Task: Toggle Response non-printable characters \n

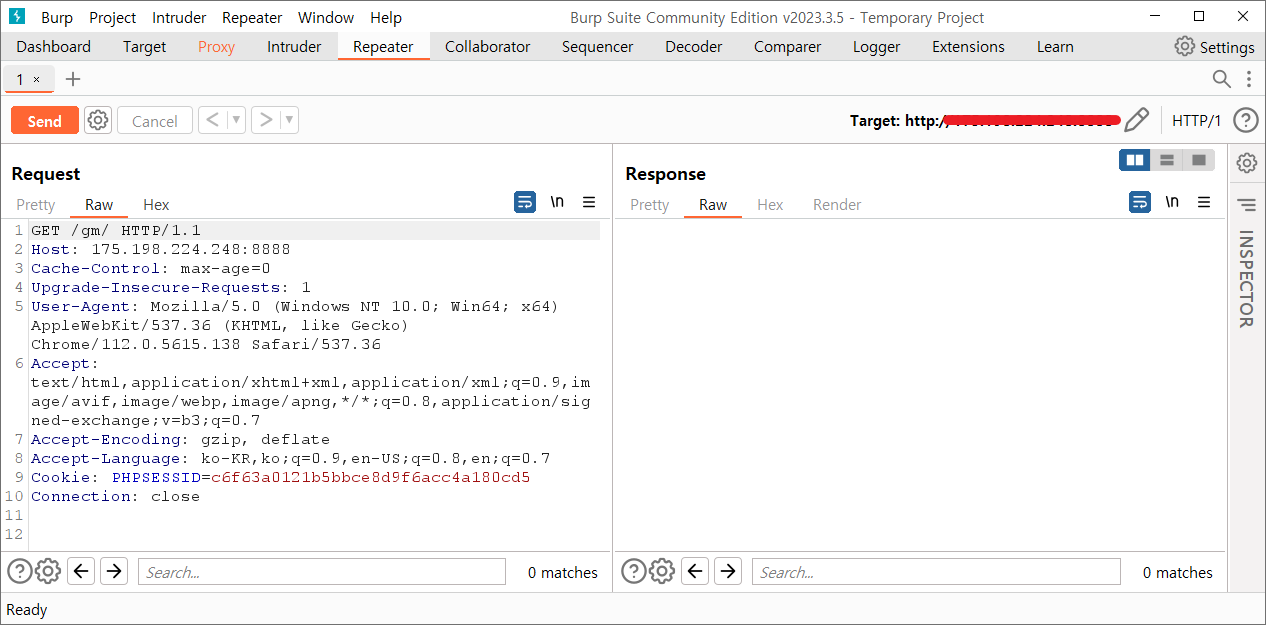Action: tap(1172, 202)
